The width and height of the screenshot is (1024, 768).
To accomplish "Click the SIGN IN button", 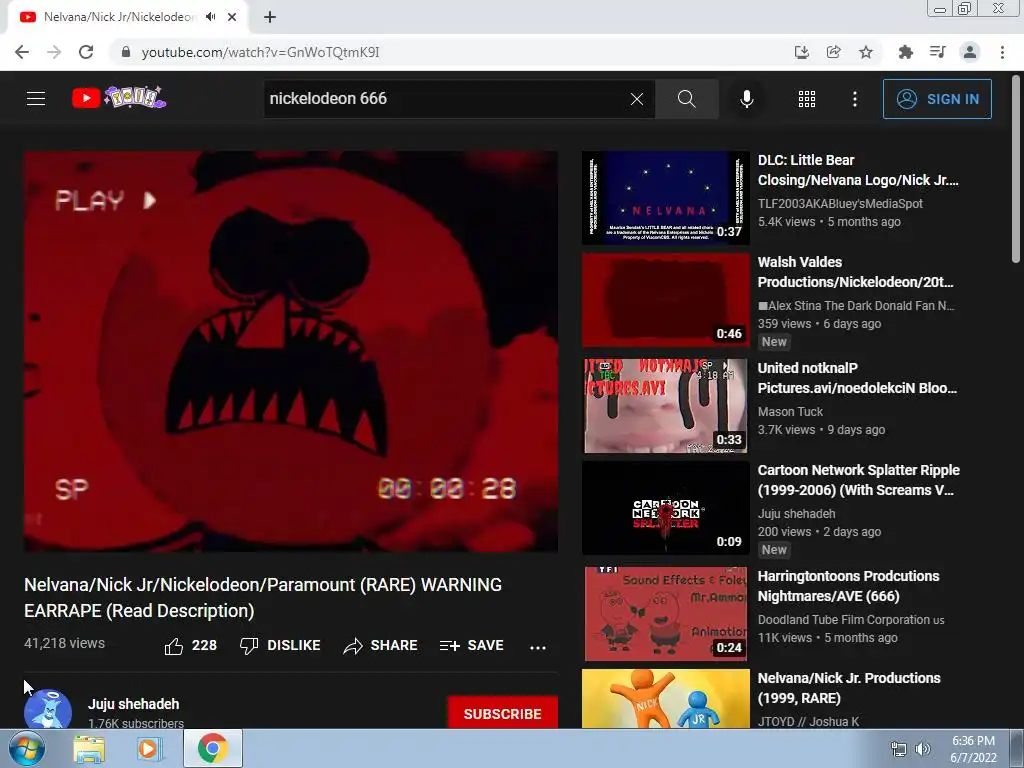I will 937,99.
